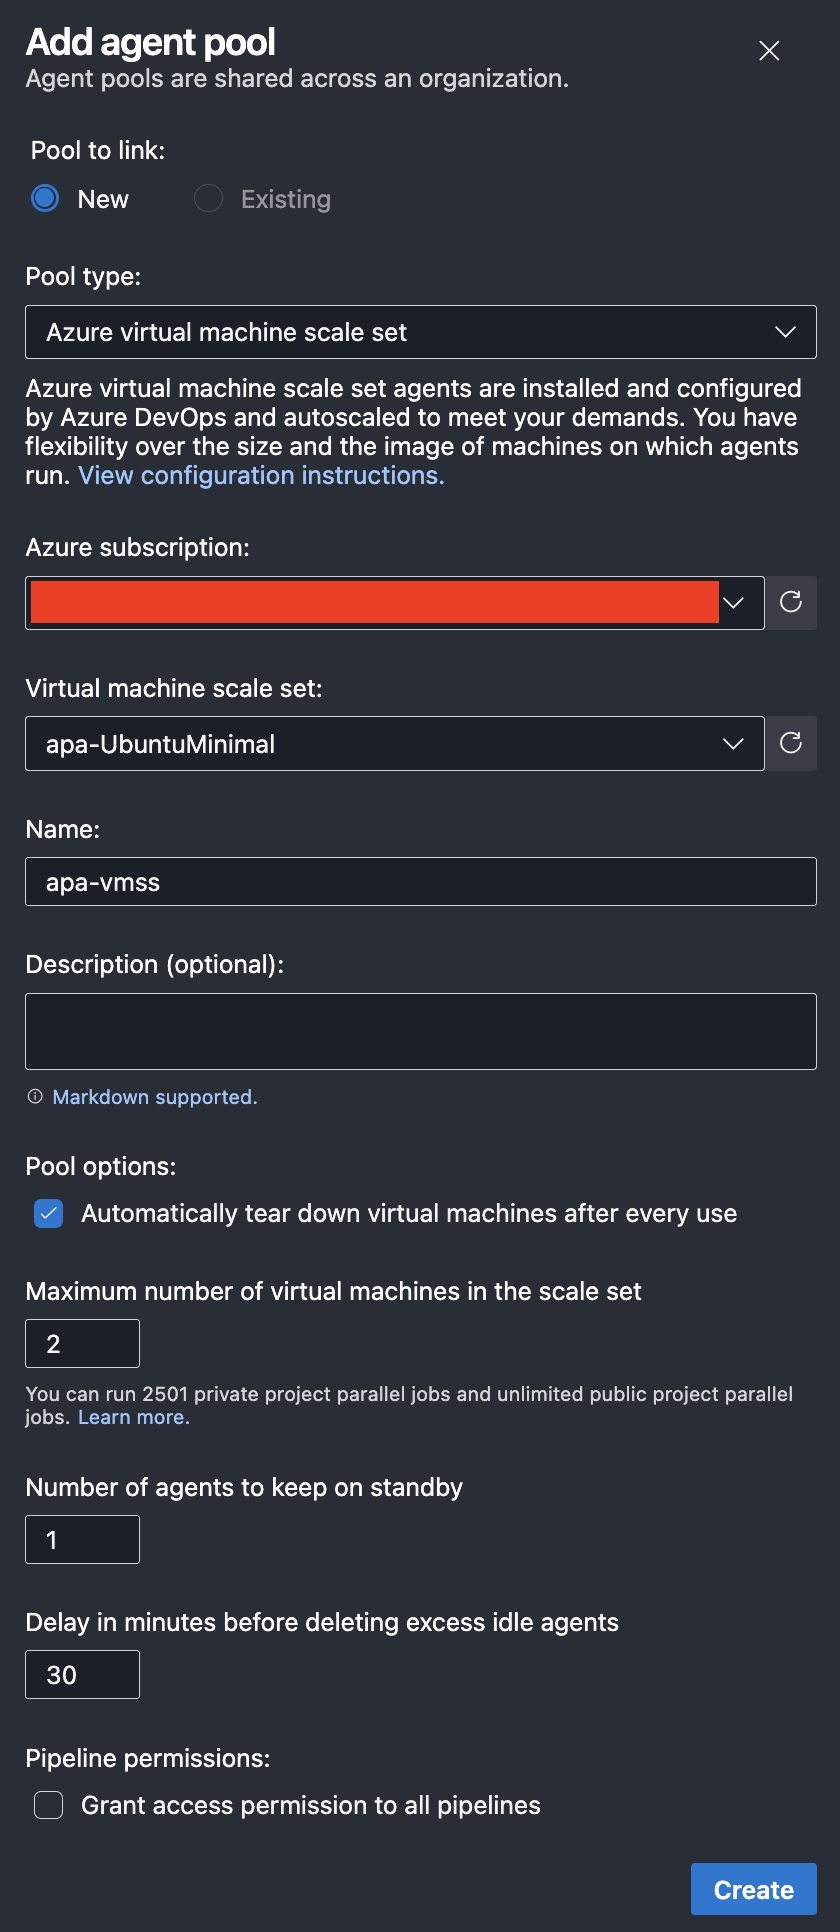The width and height of the screenshot is (840, 1932).
Task: Click the agents on standby number field
Action: click(x=82, y=1540)
